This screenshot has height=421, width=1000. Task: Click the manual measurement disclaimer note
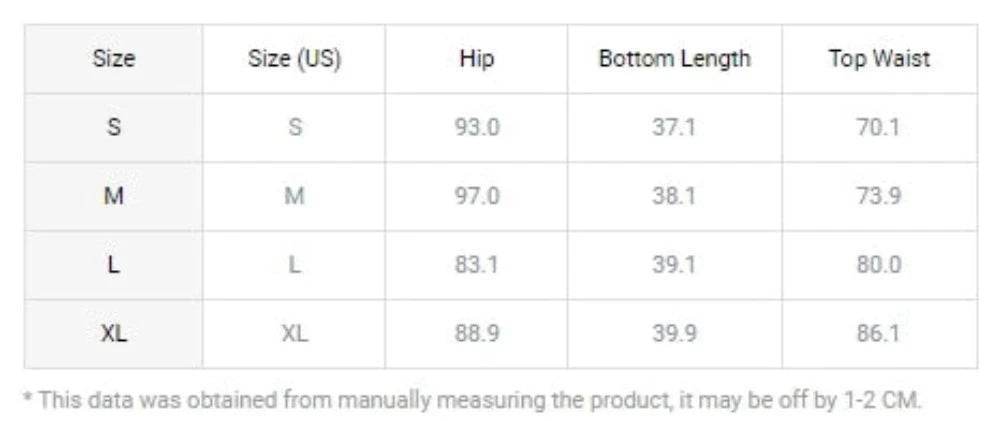tap(472, 400)
